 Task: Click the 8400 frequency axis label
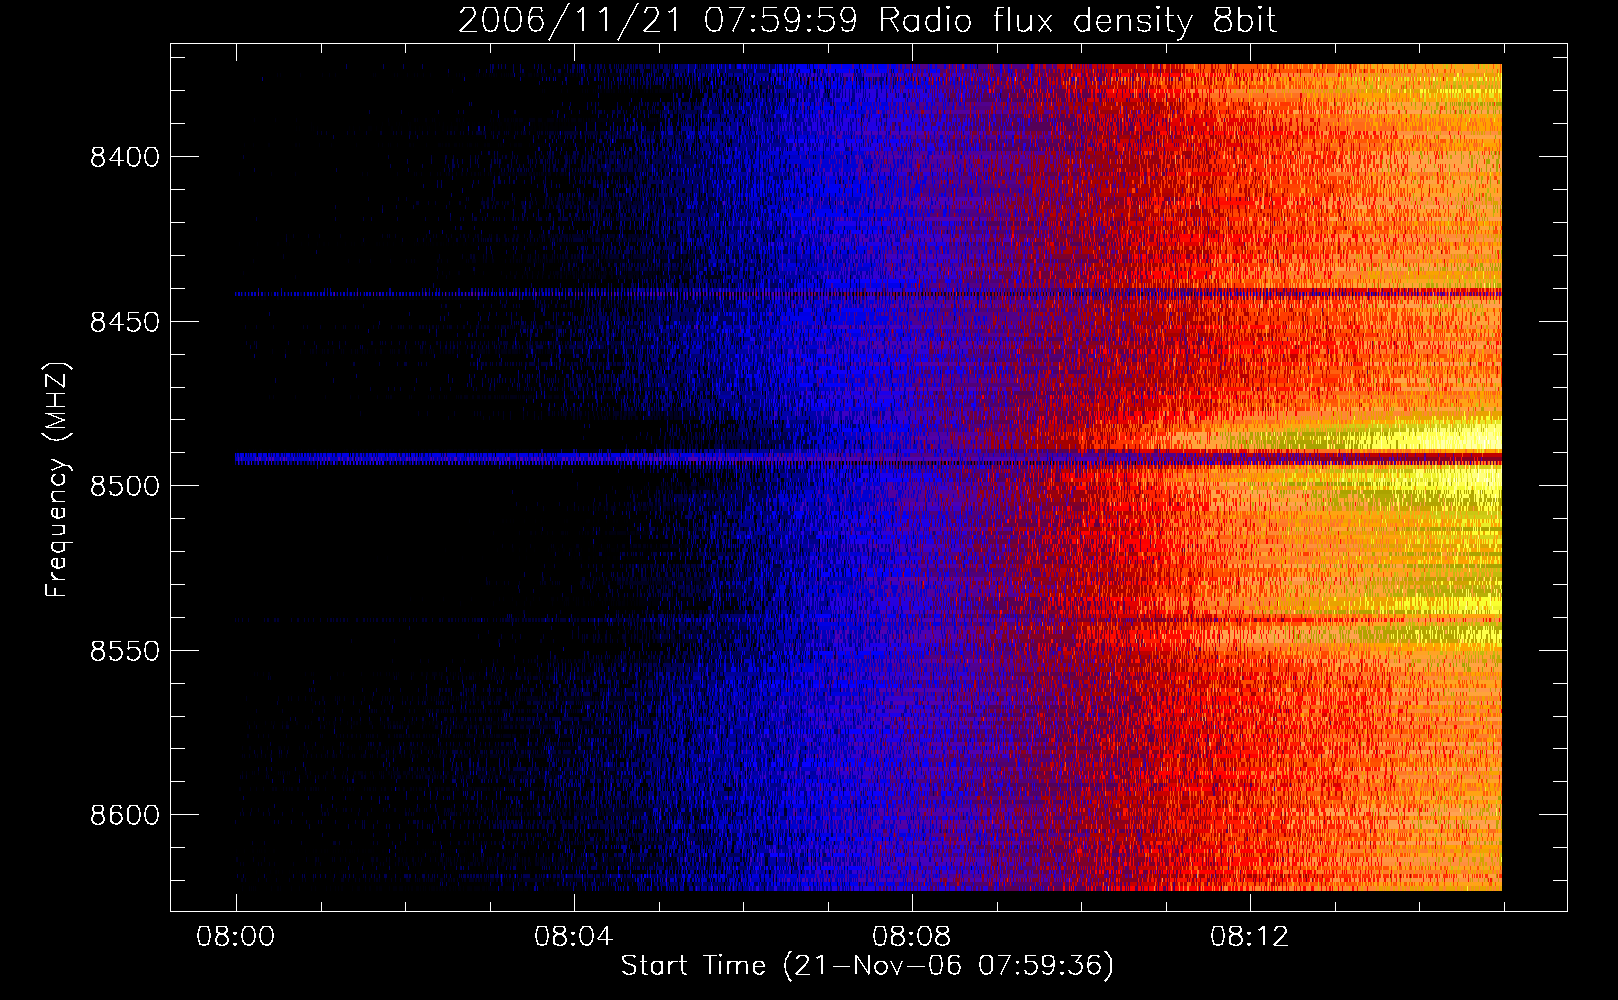tap(124, 157)
